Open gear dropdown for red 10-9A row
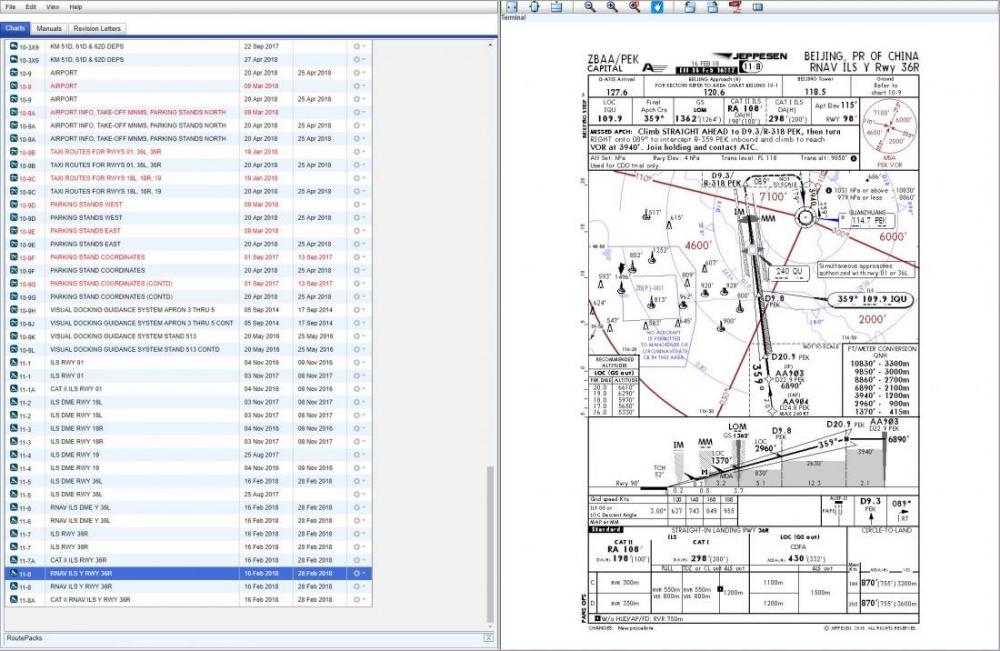The image size is (1000, 651). tap(359, 112)
